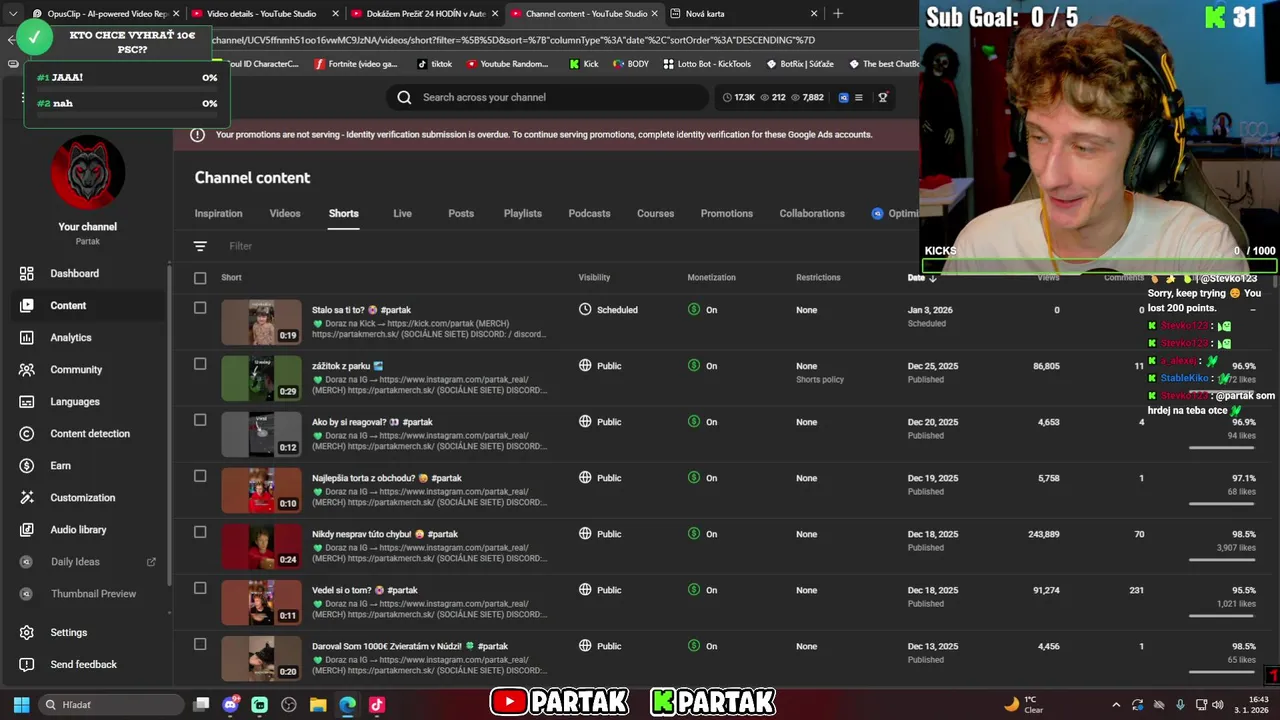The height and width of the screenshot is (720, 1280).
Task: Click the Windows search box 'Hľadať'
Action: pyautogui.click(x=110, y=705)
